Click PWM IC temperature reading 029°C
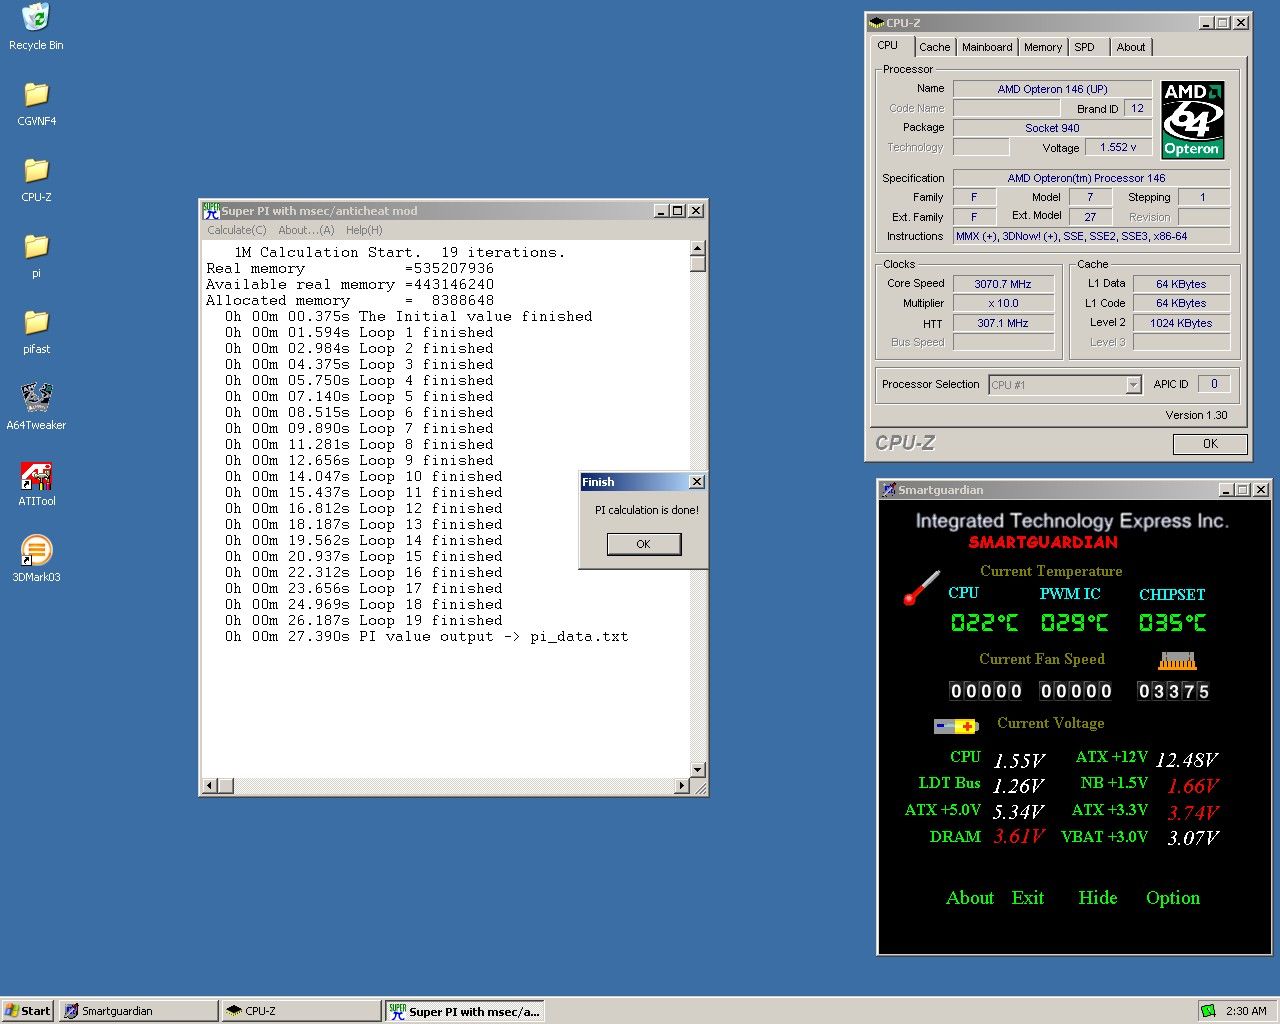Viewport: 1280px width, 1024px height. click(x=1074, y=623)
